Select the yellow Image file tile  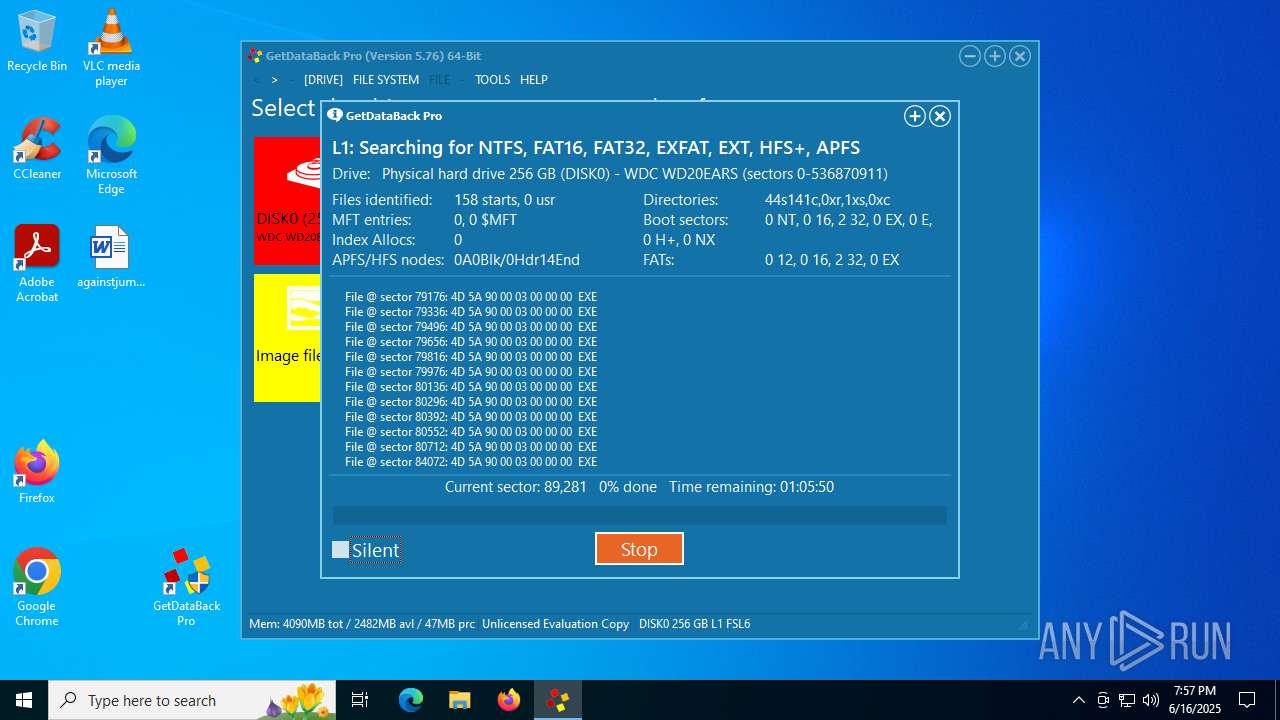click(287, 338)
